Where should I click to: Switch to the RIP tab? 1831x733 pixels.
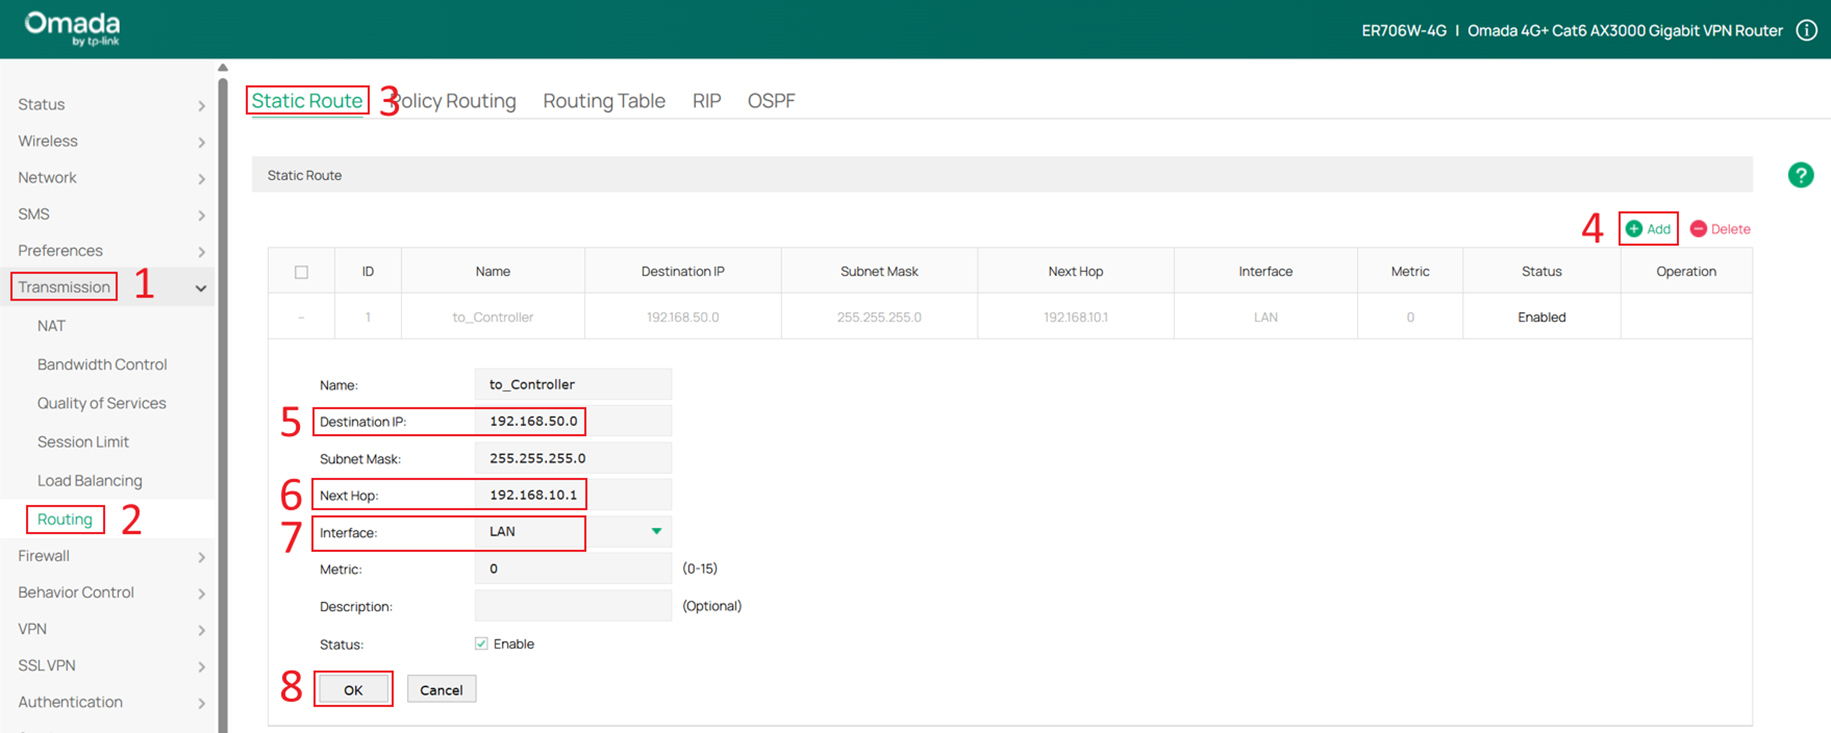707,101
